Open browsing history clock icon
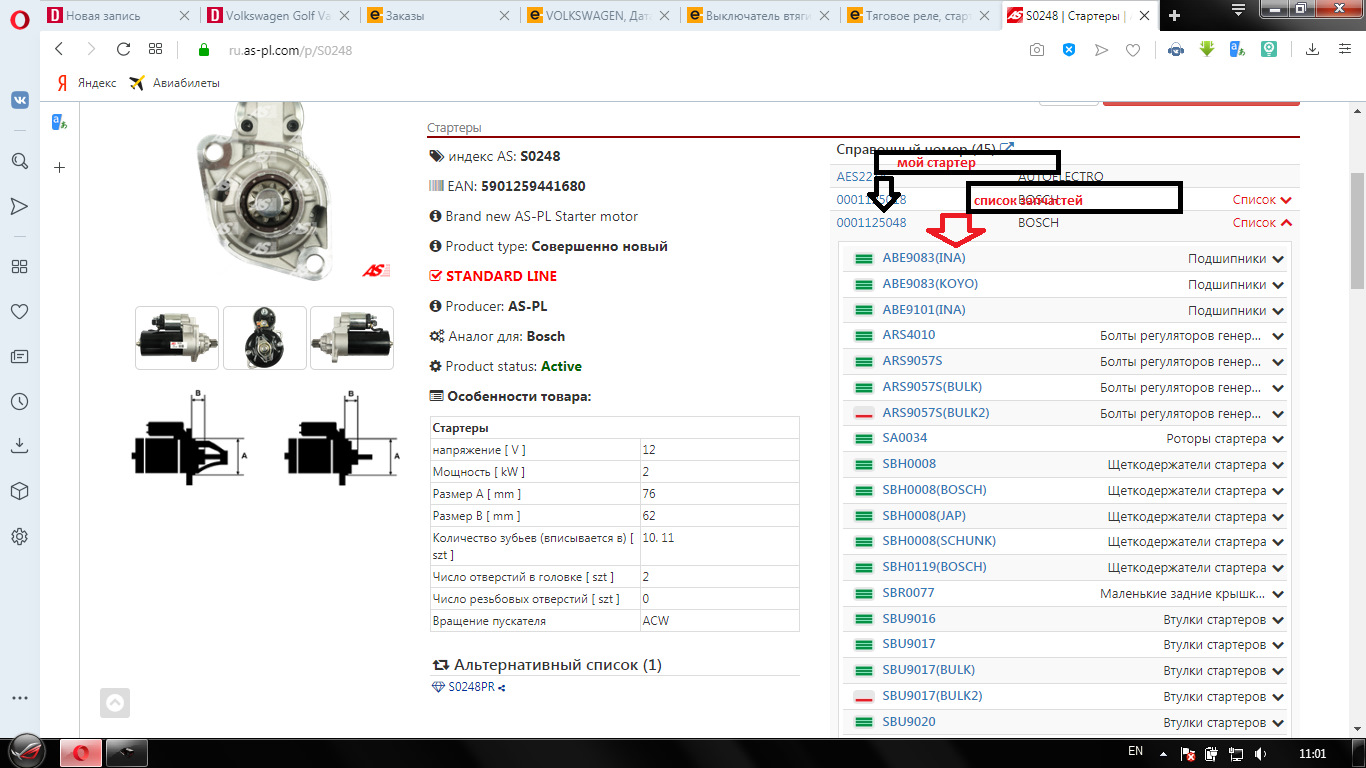1366x768 pixels. pyautogui.click(x=19, y=401)
